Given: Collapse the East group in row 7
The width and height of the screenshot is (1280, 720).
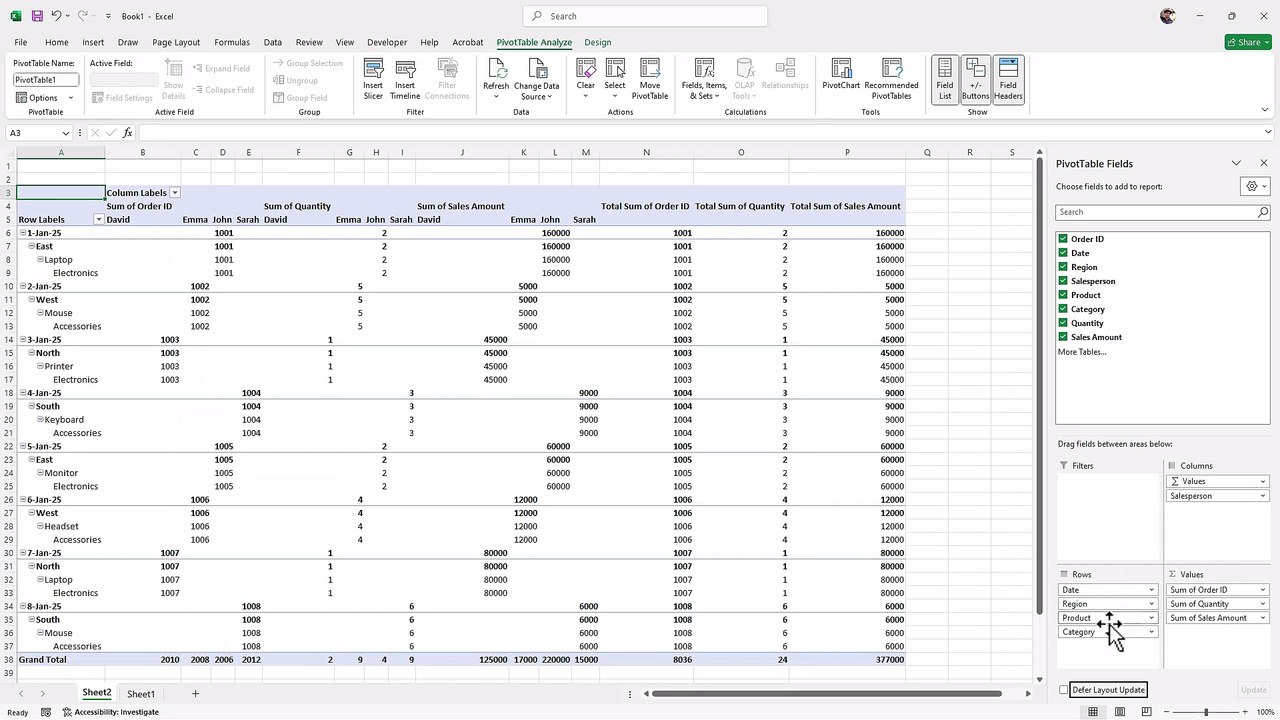Looking at the screenshot, I should (x=32, y=246).
